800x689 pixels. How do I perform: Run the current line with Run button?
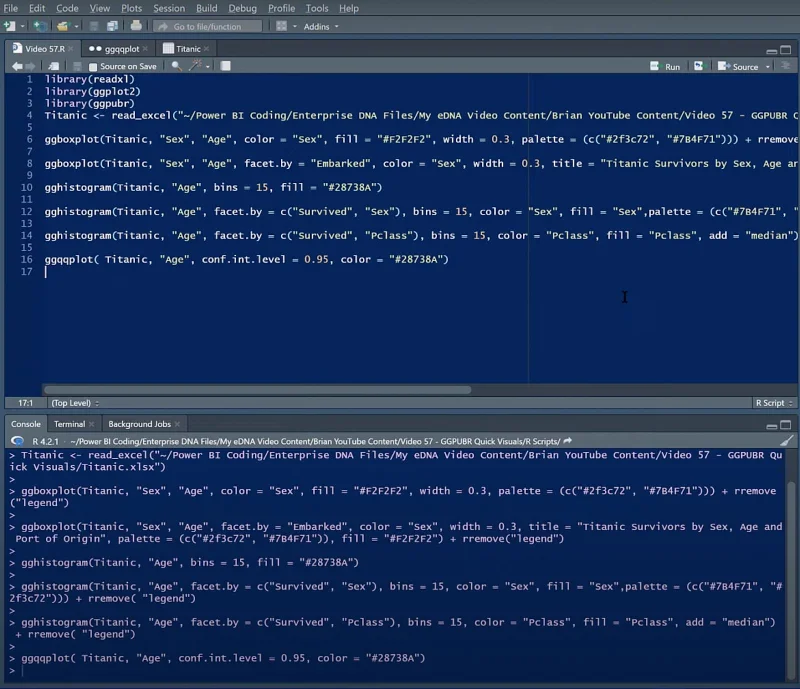coord(665,66)
